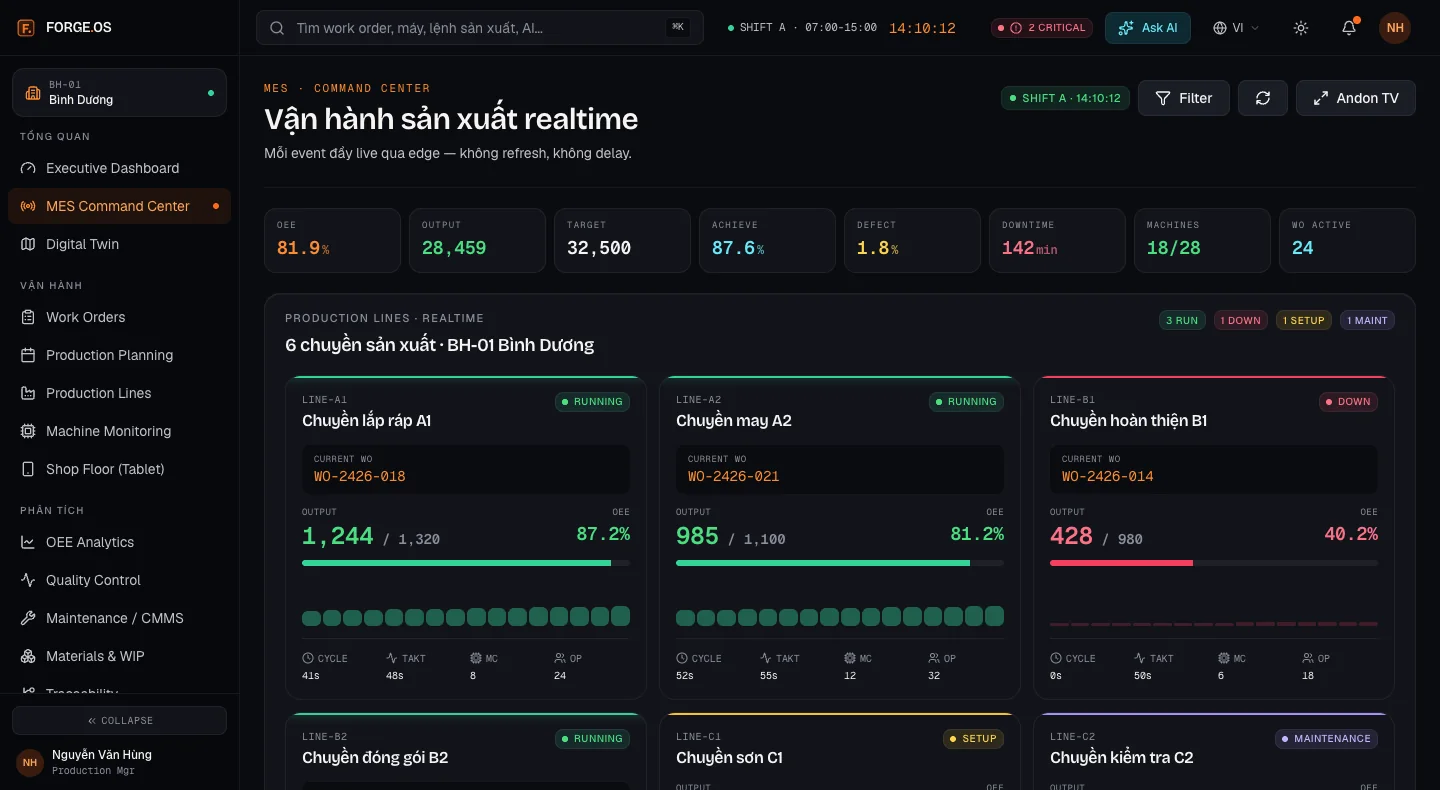Open the Digital Twin sidebar item
Screen dimensions: 1440x790
119,244
